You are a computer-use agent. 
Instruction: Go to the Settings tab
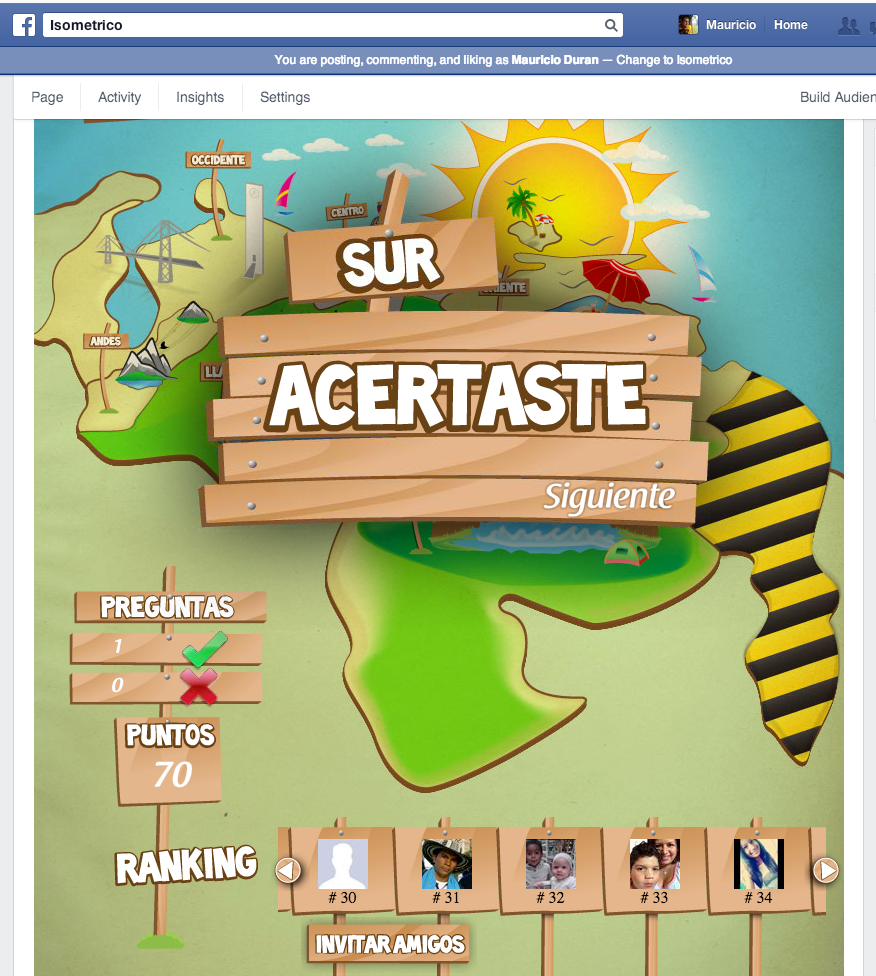[x=285, y=97]
